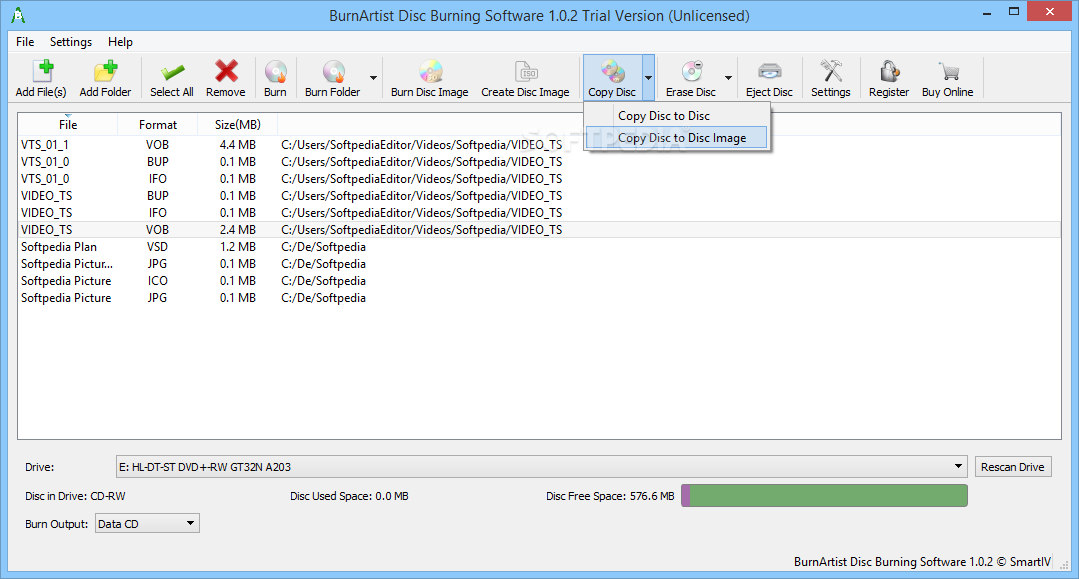The width and height of the screenshot is (1079, 579).
Task: Click the BurnArtist copyright SmartIV footer text
Action: 923,562
